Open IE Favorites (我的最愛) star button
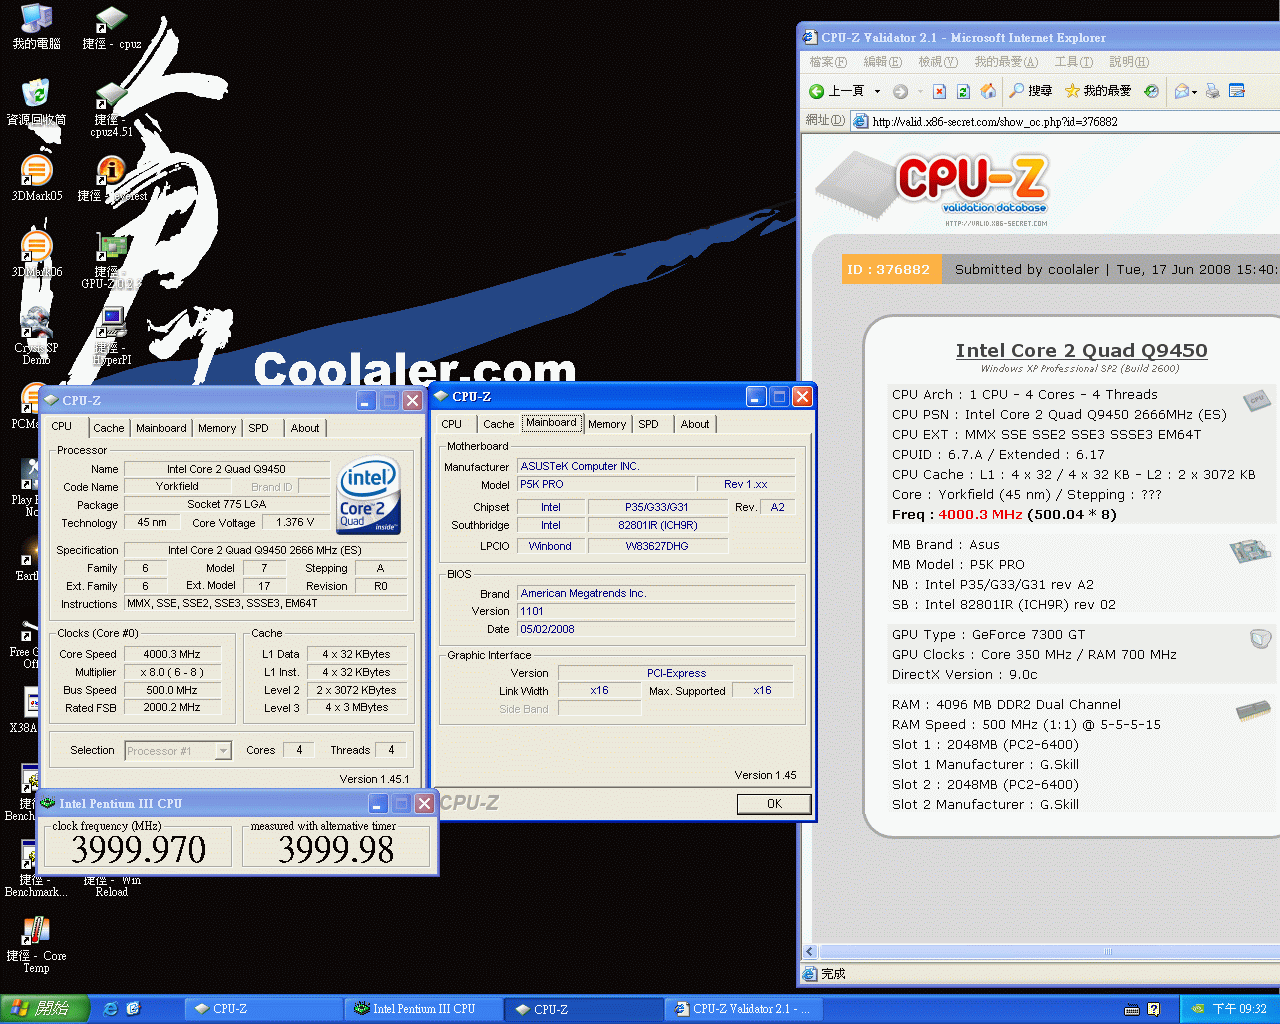Image resolution: width=1280 pixels, height=1024 pixels. pyautogui.click(x=1097, y=91)
